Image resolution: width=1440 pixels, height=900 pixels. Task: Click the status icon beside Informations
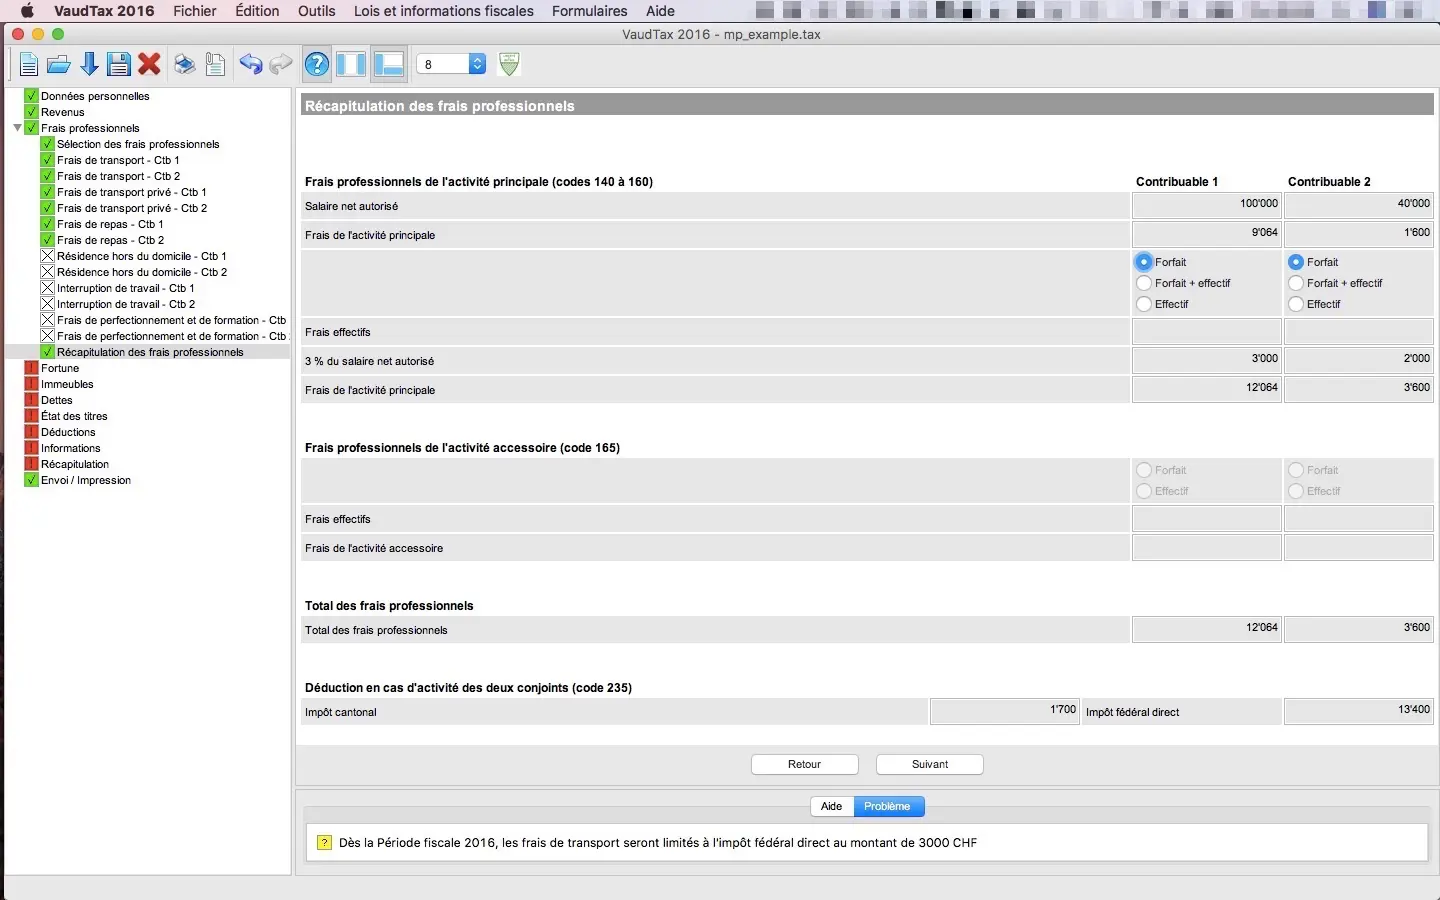[x=31, y=448]
